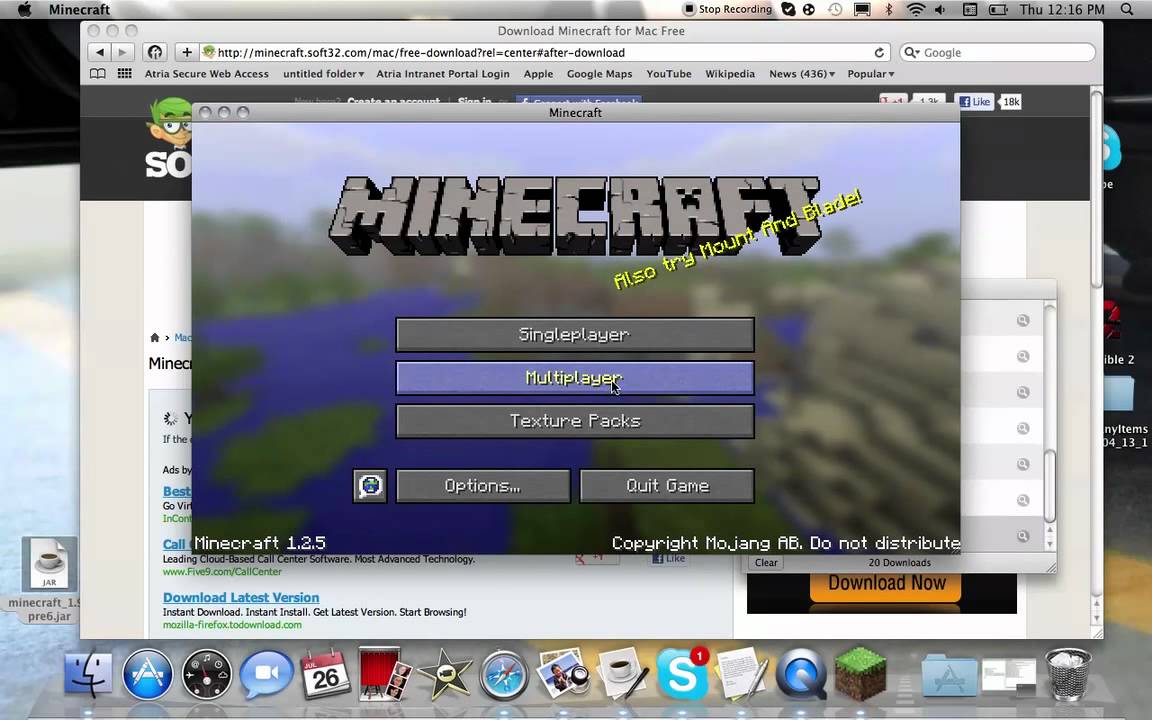Open the Wi-Fi status menu

tap(915, 10)
